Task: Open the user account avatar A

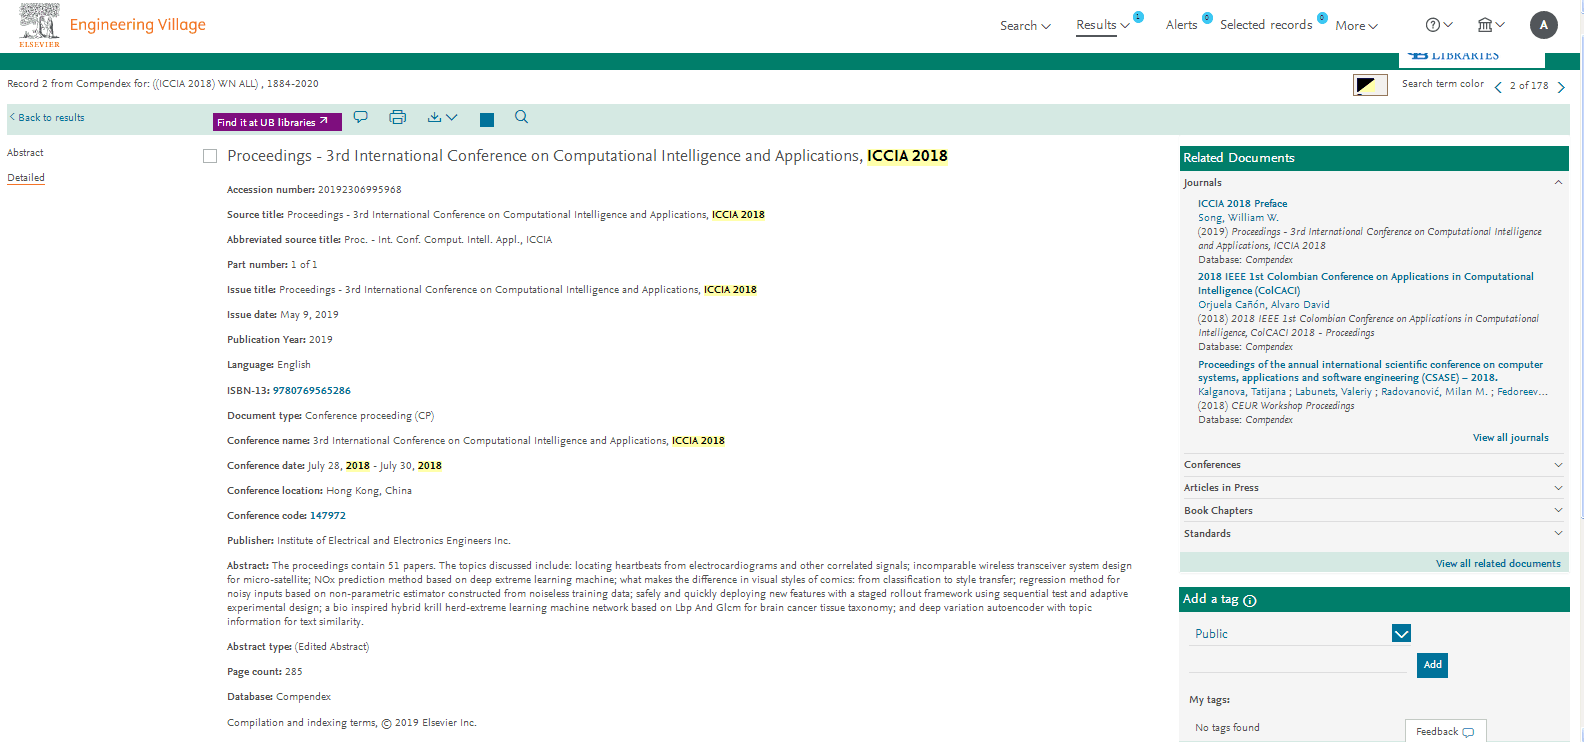Action: click(x=1544, y=25)
